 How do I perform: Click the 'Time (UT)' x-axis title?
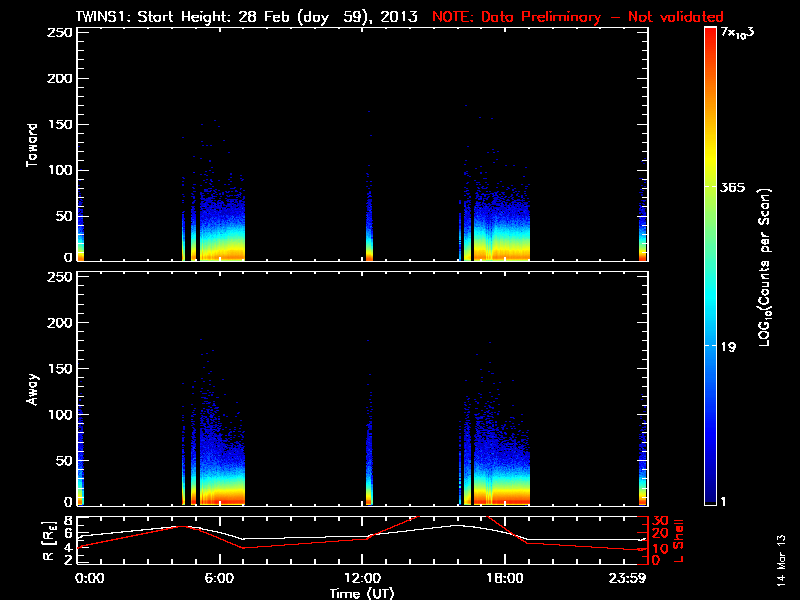coord(363,592)
